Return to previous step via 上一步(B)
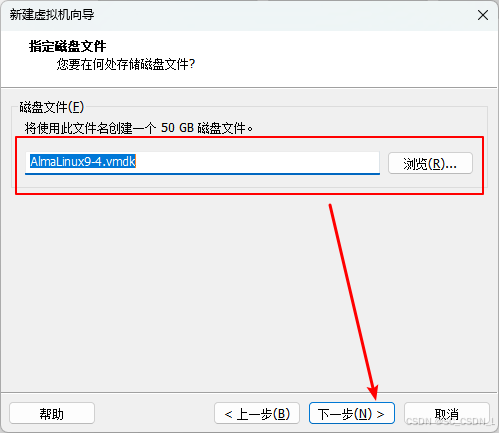 [257, 413]
